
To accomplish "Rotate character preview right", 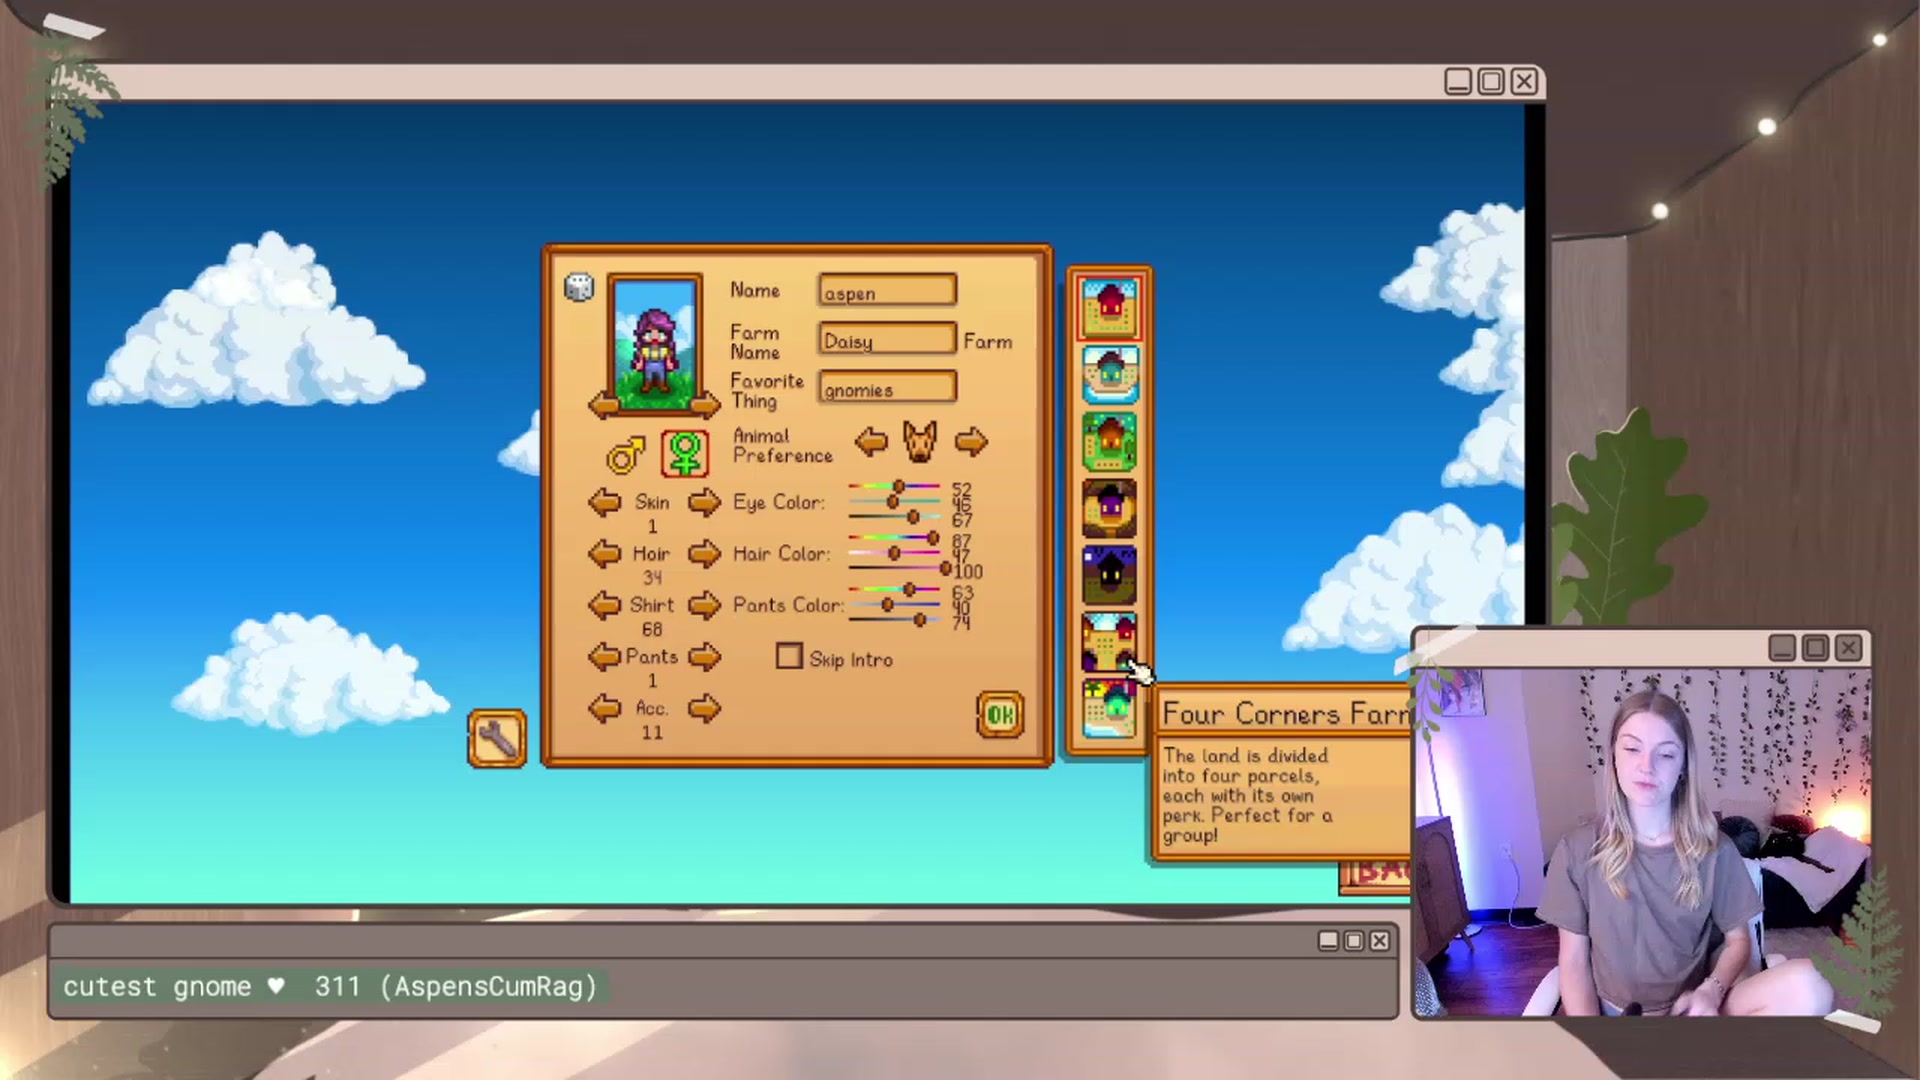I will [x=706, y=405].
